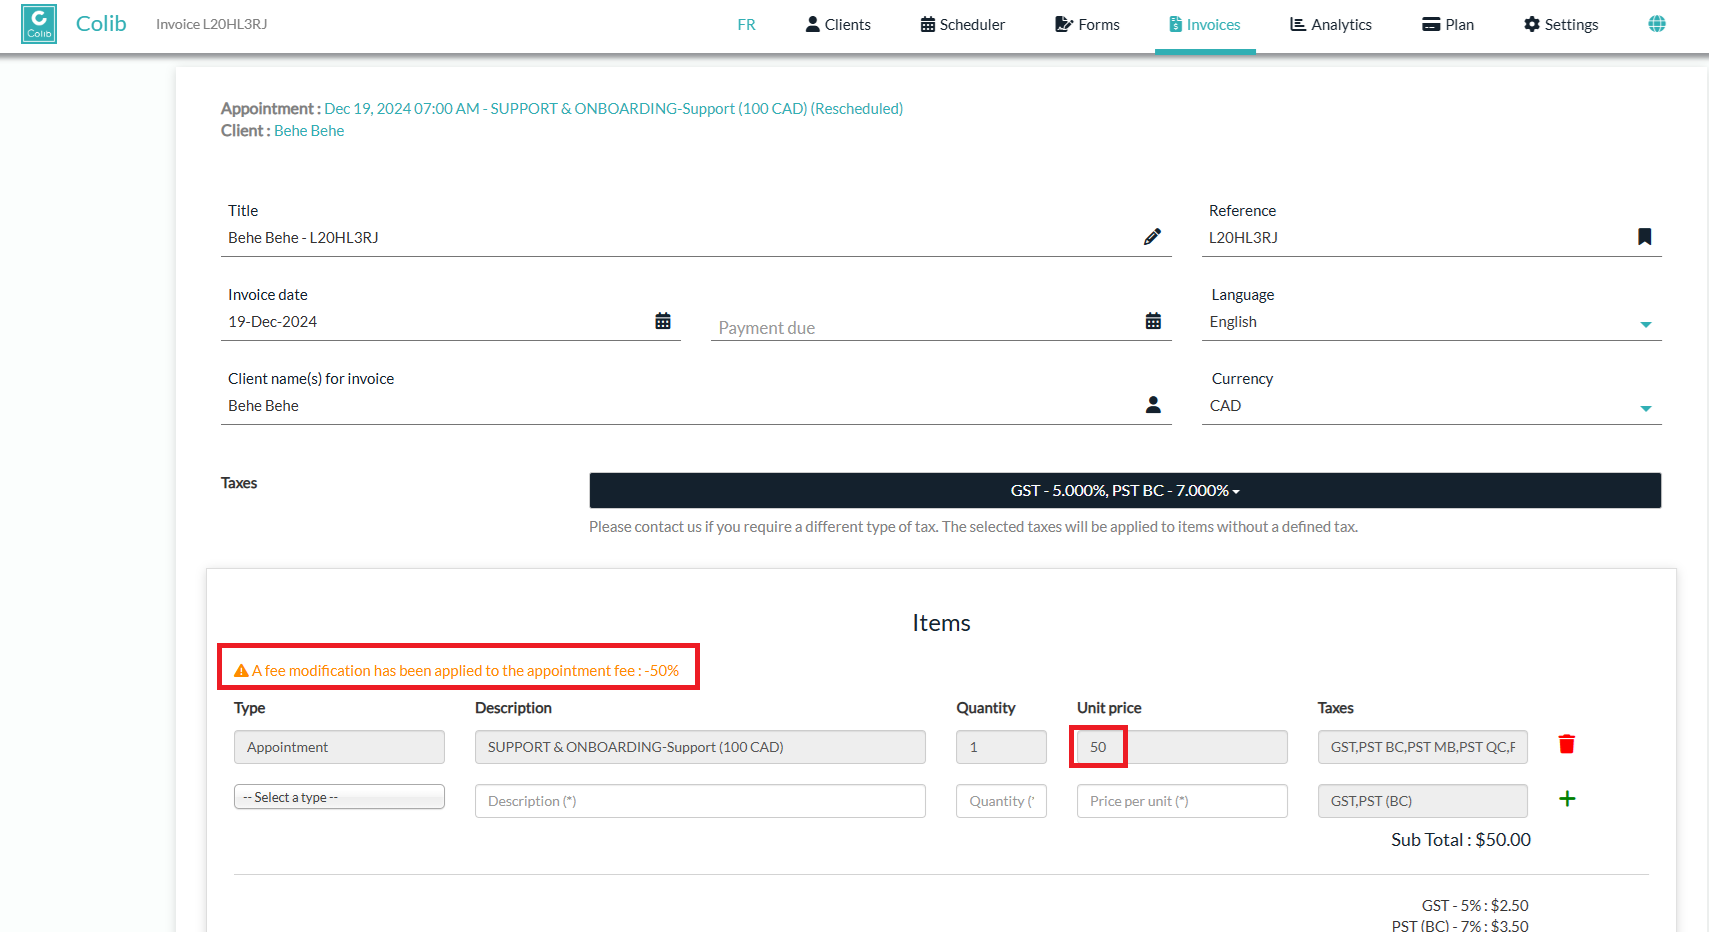Viewport: 1709px width, 932px height.
Task: Add new item with green plus icon
Action: (x=1567, y=798)
